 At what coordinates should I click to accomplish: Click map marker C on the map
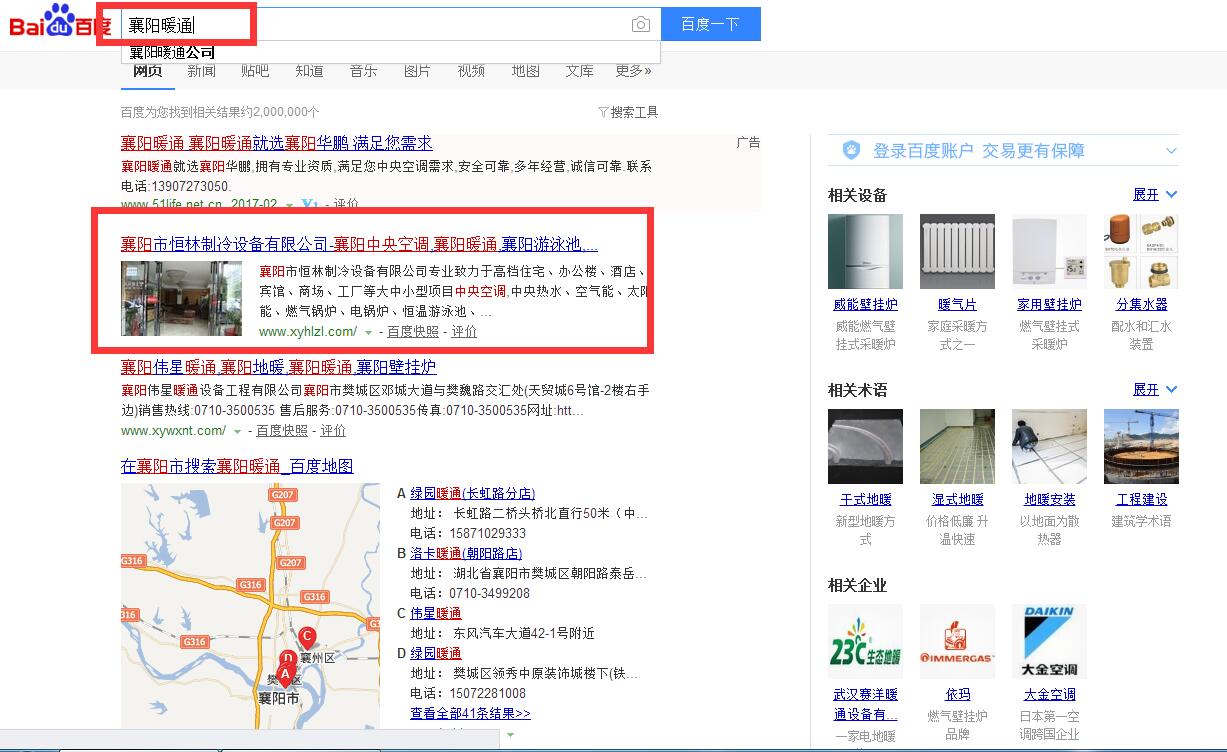click(x=308, y=636)
